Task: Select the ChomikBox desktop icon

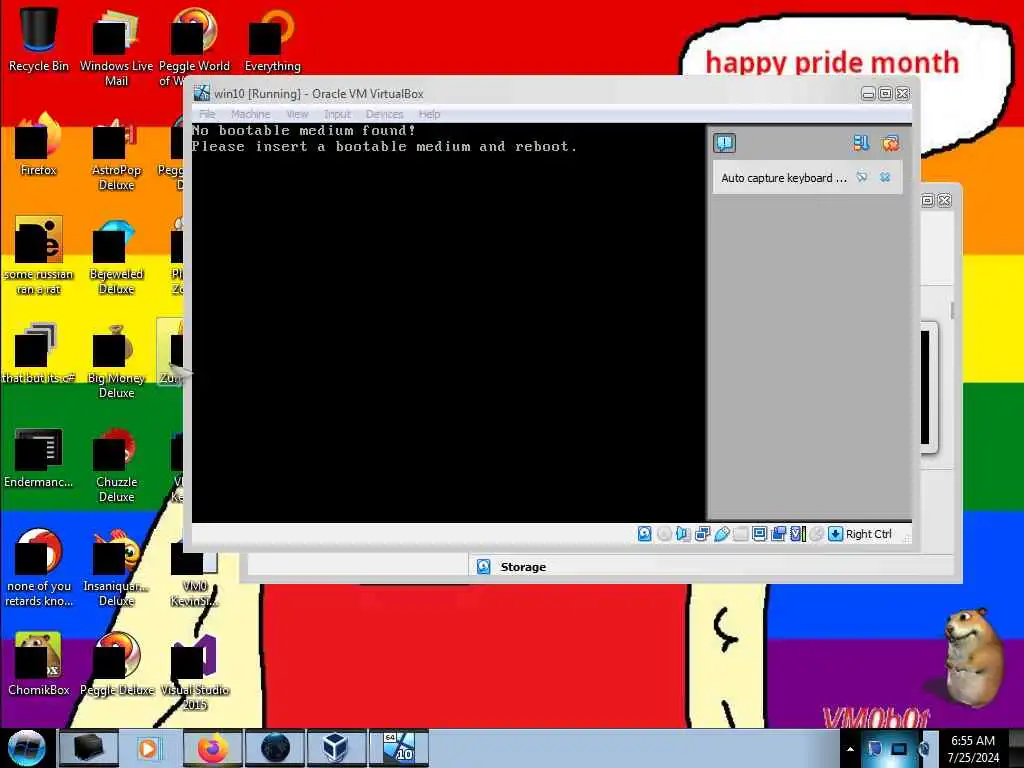Action: [39, 664]
